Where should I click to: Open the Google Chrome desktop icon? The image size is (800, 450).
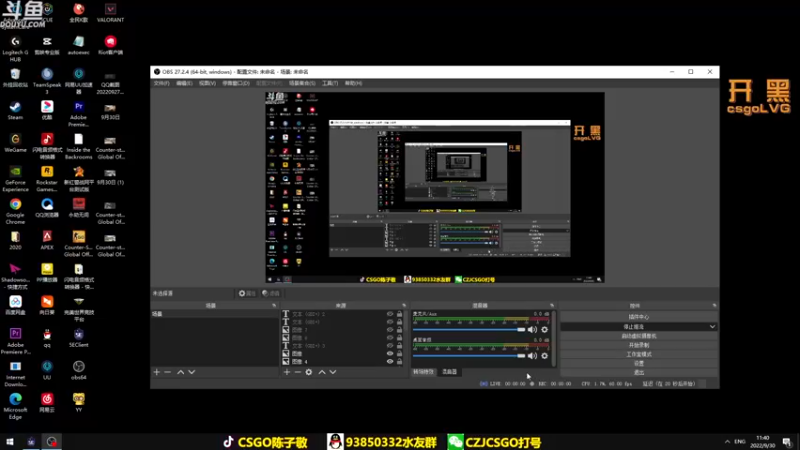click(15, 211)
